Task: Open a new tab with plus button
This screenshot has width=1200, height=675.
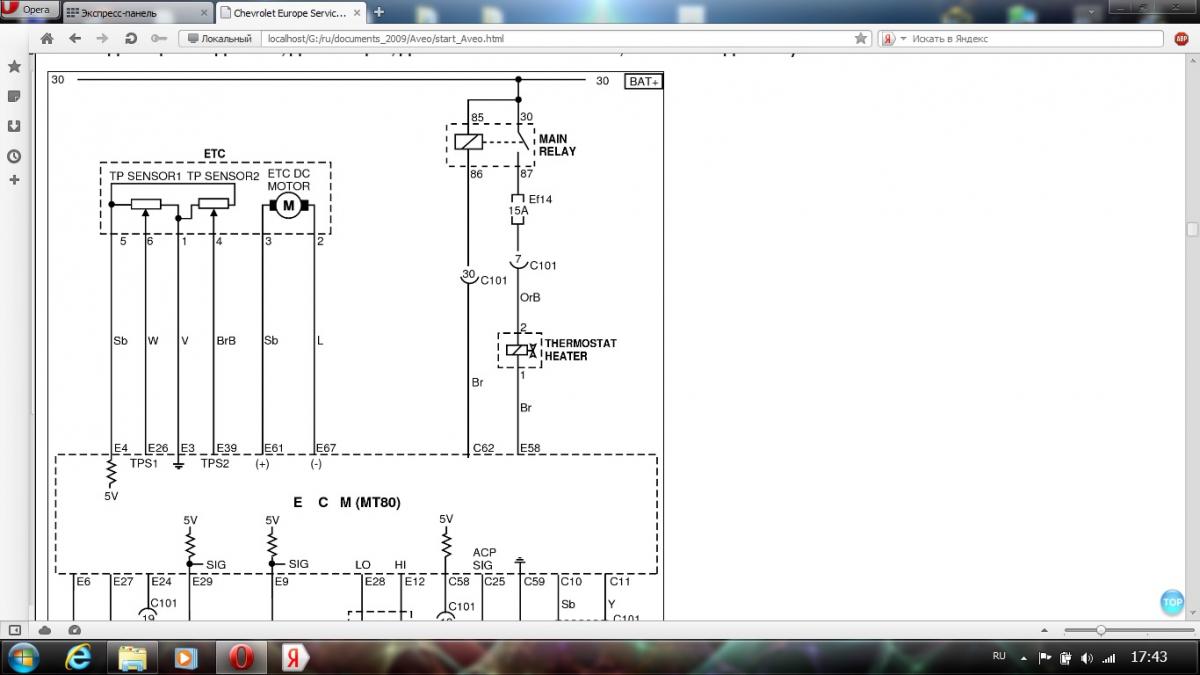Action: (378, 12)
